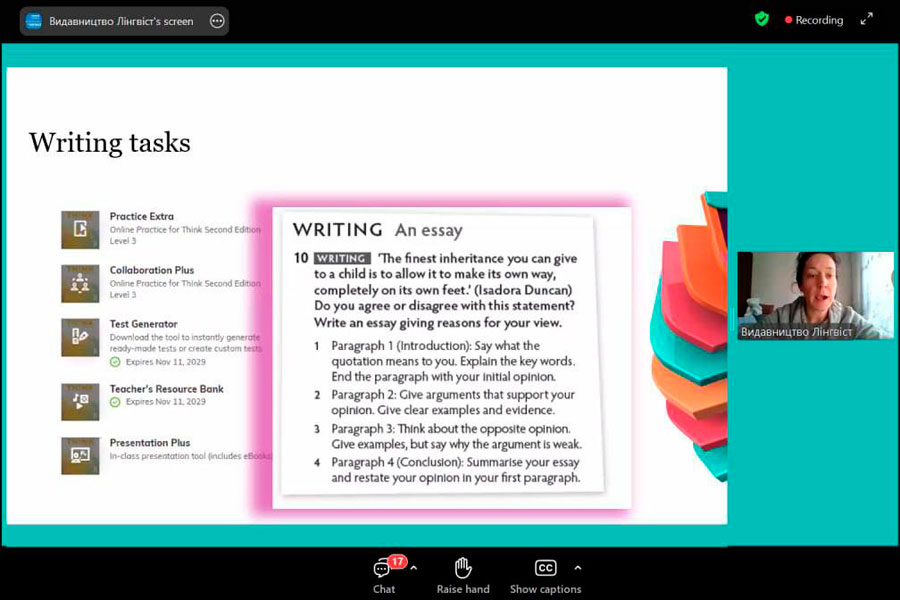Expand the Chat options chevron

(x=414, y=568)
